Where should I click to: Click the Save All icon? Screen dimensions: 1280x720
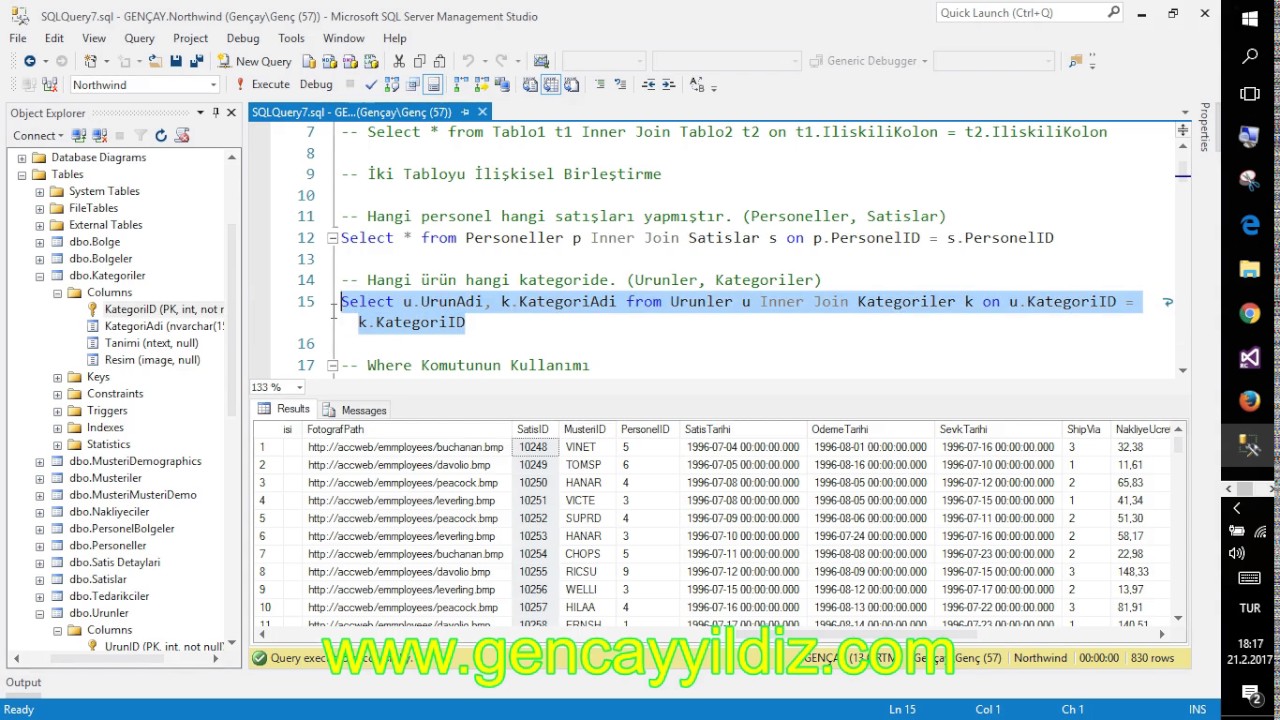point(197,61)
